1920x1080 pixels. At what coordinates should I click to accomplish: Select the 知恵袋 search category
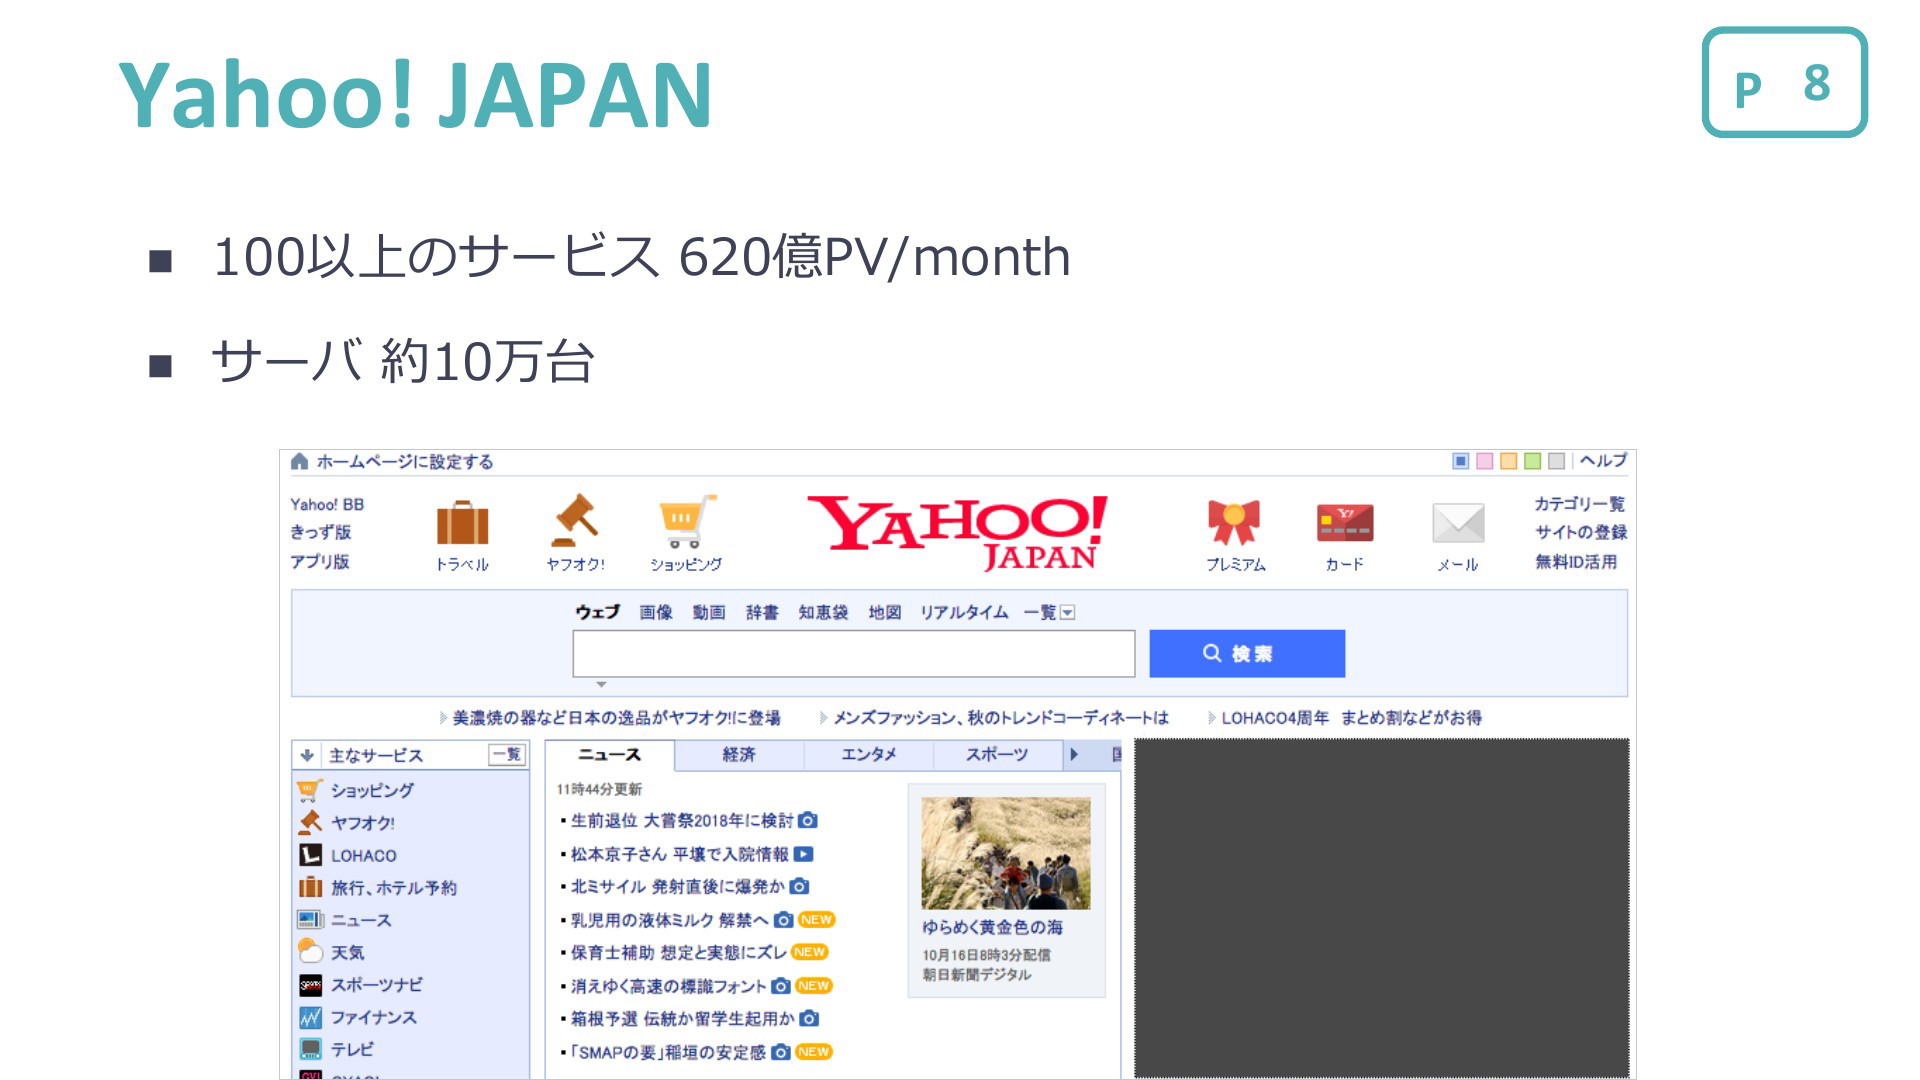(x=823, y=612)
